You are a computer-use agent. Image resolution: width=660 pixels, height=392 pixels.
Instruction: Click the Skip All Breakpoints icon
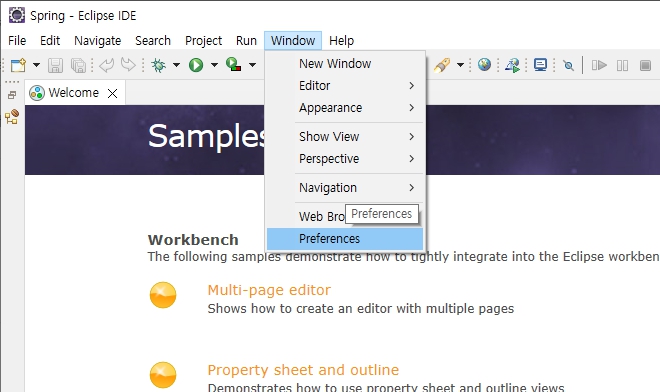[x=569, y=66]
